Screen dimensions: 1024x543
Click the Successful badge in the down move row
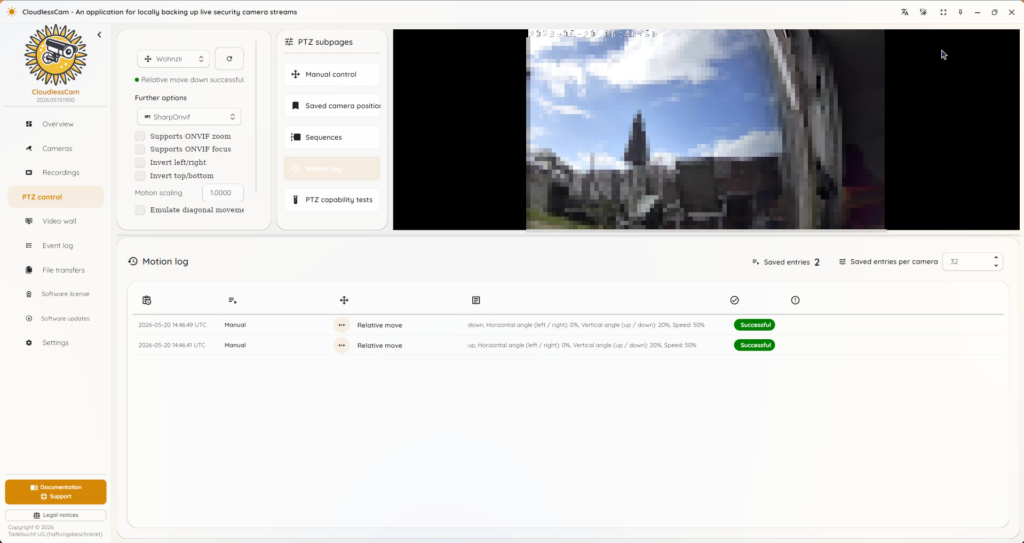click(x=754, y=325)
